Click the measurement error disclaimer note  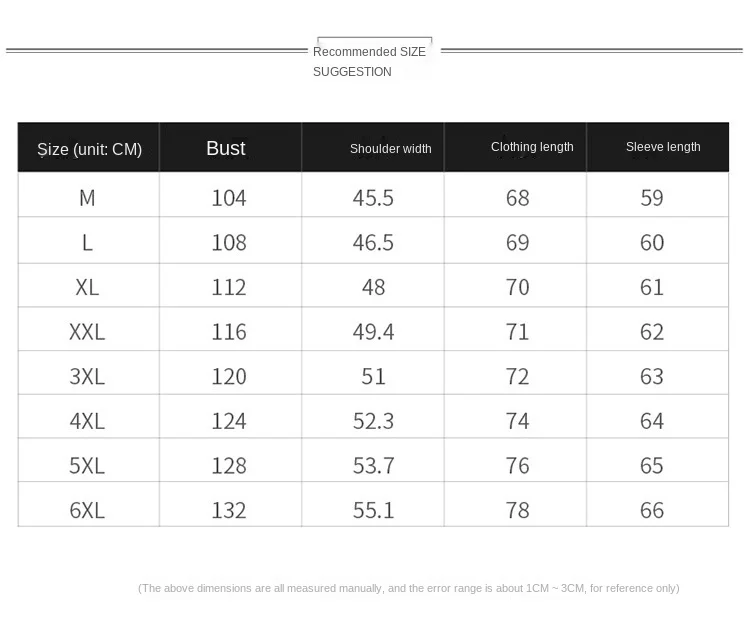(408, 588)
